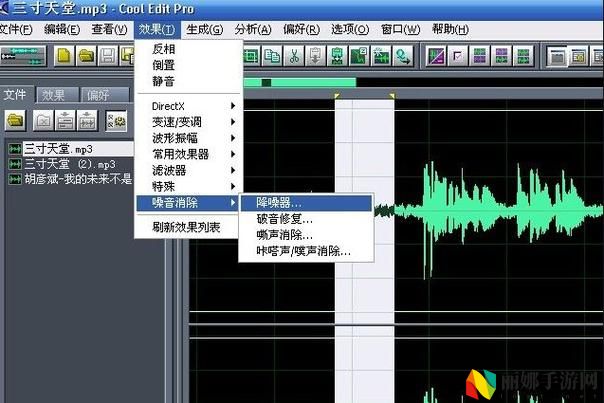604x403 pixels.
Task: Open file from organizer panel folder icon
Action: tap(15, 121)
